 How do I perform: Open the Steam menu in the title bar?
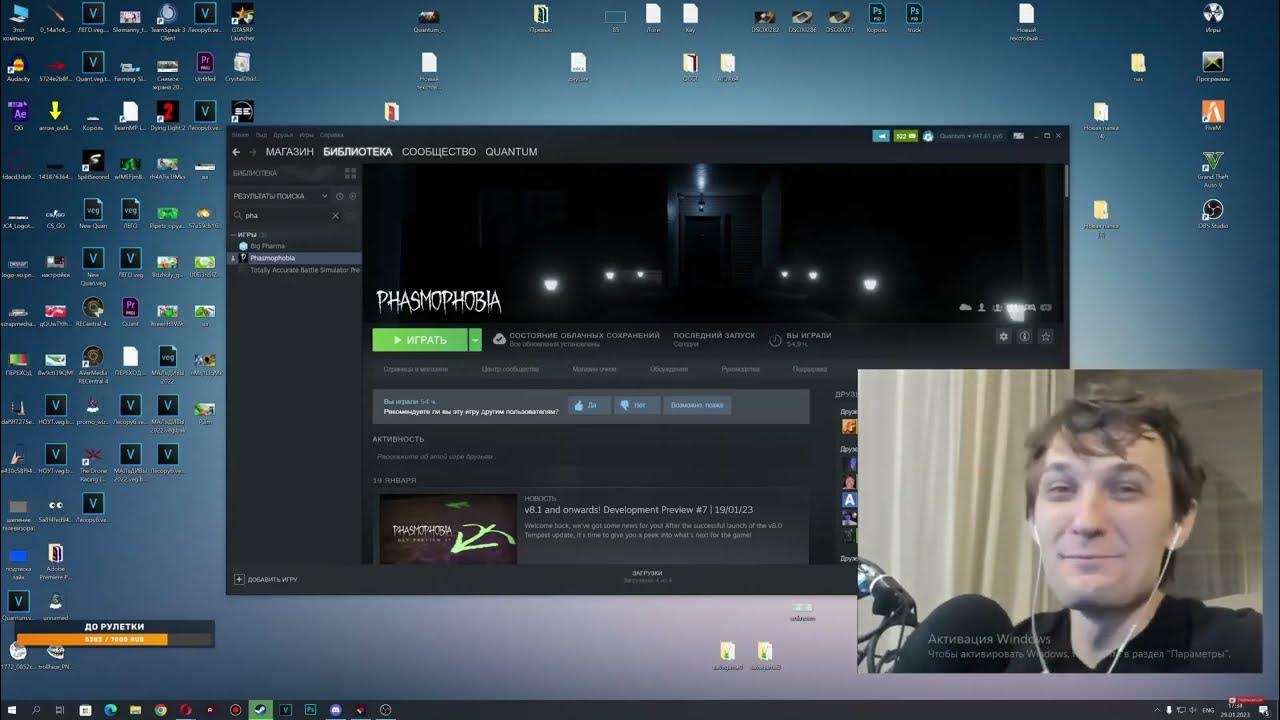click(x=240, y=135)
